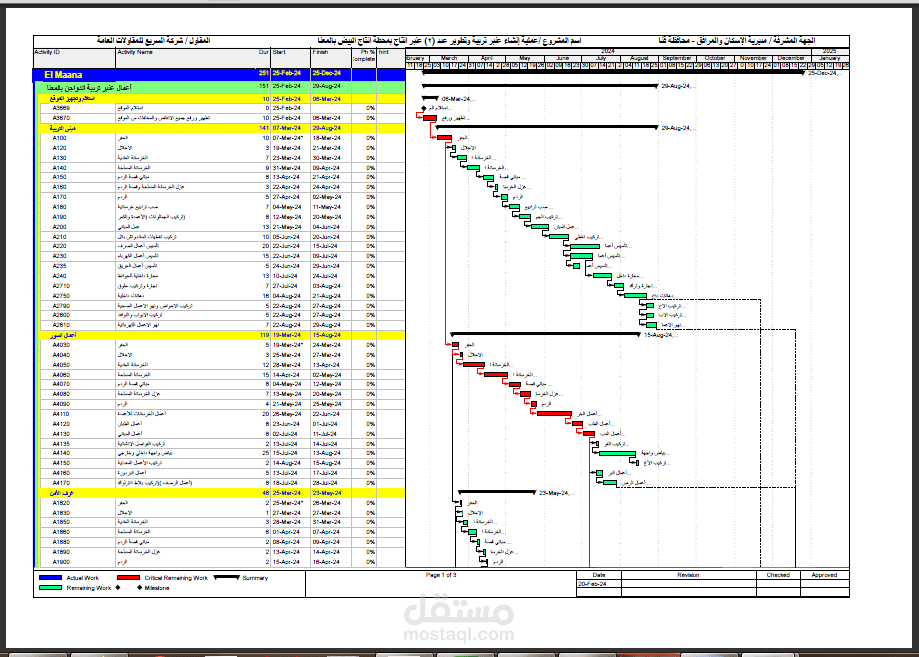919x657 pixels.
Task: Click the 15-Aug-24 summary bar label
Action: click(659, 335)
